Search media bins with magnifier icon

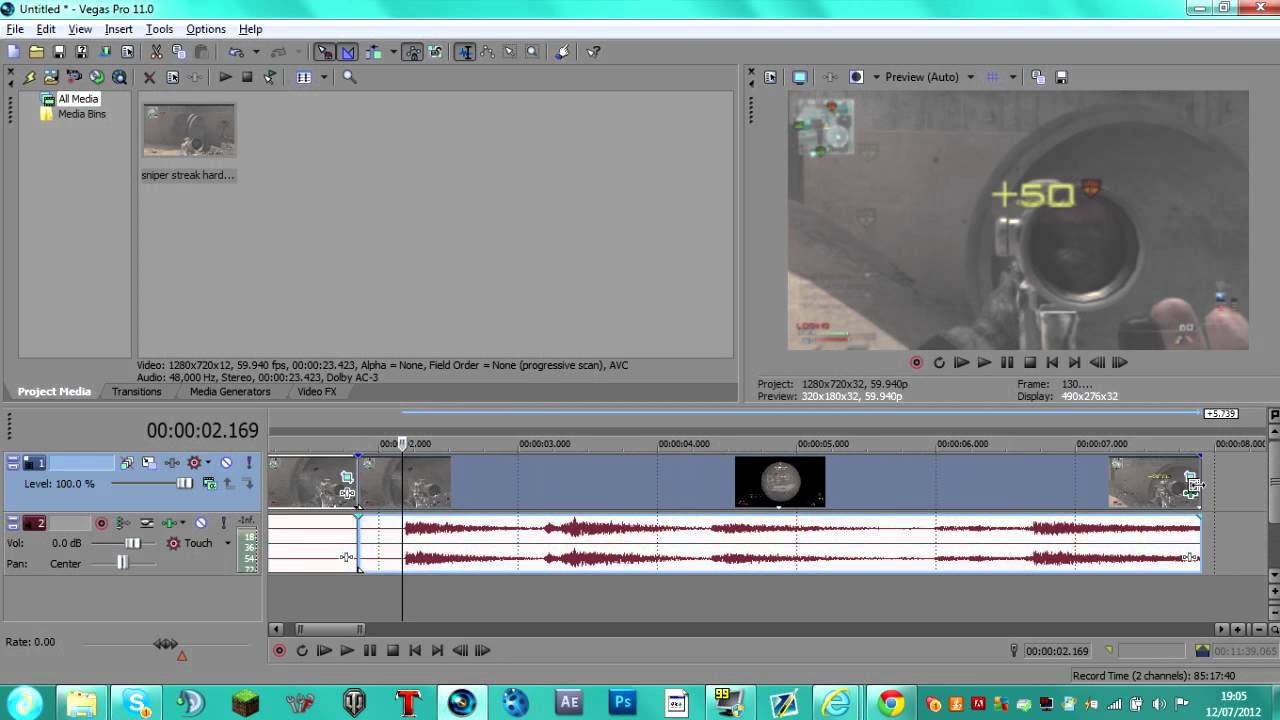point(349,77)
